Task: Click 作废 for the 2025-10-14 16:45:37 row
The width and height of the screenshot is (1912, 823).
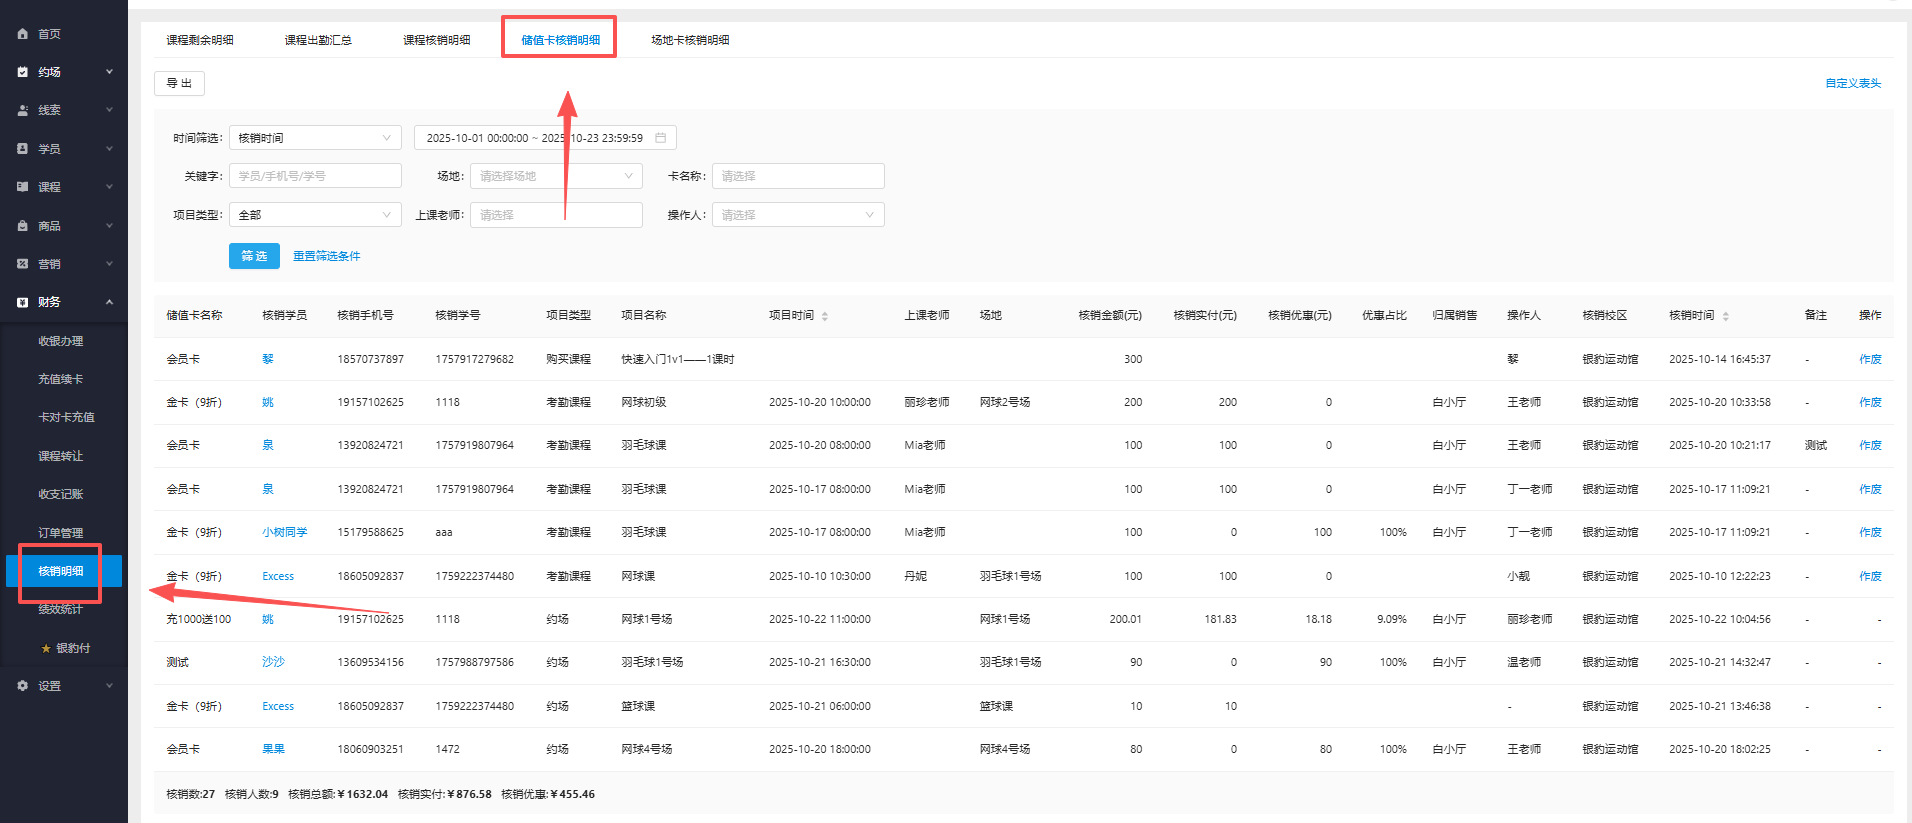Action: 1870,359
